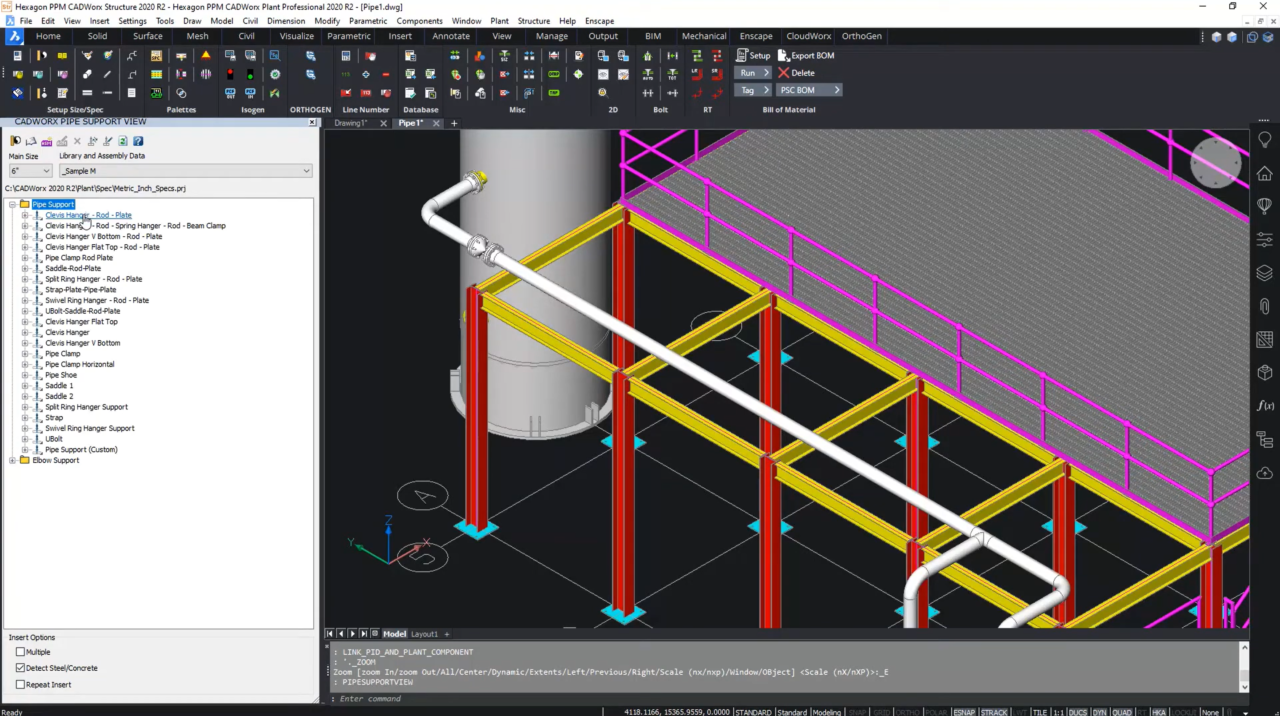This screenshot has width=1280, height=716.
Task: Click the red traffic light Isogen icon
Action: pos(230,74)
